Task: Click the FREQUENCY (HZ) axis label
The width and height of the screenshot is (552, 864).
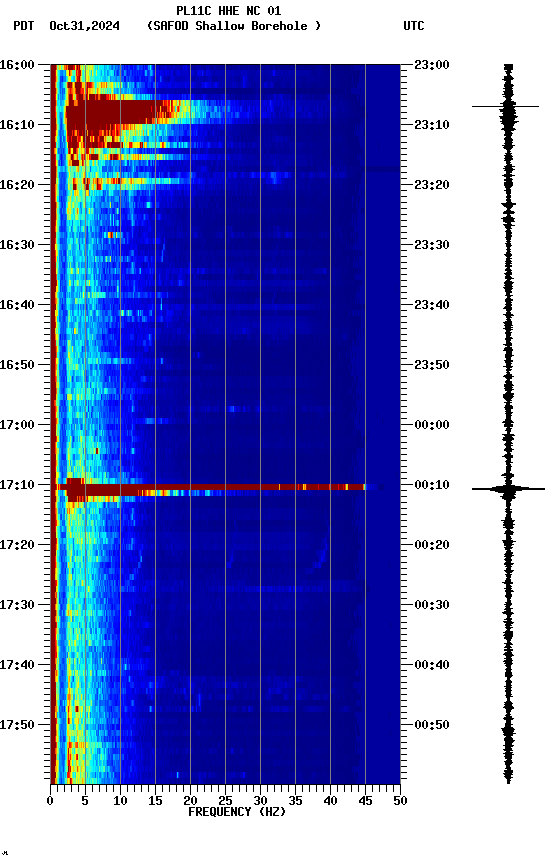Action: [x=237, y=813]
